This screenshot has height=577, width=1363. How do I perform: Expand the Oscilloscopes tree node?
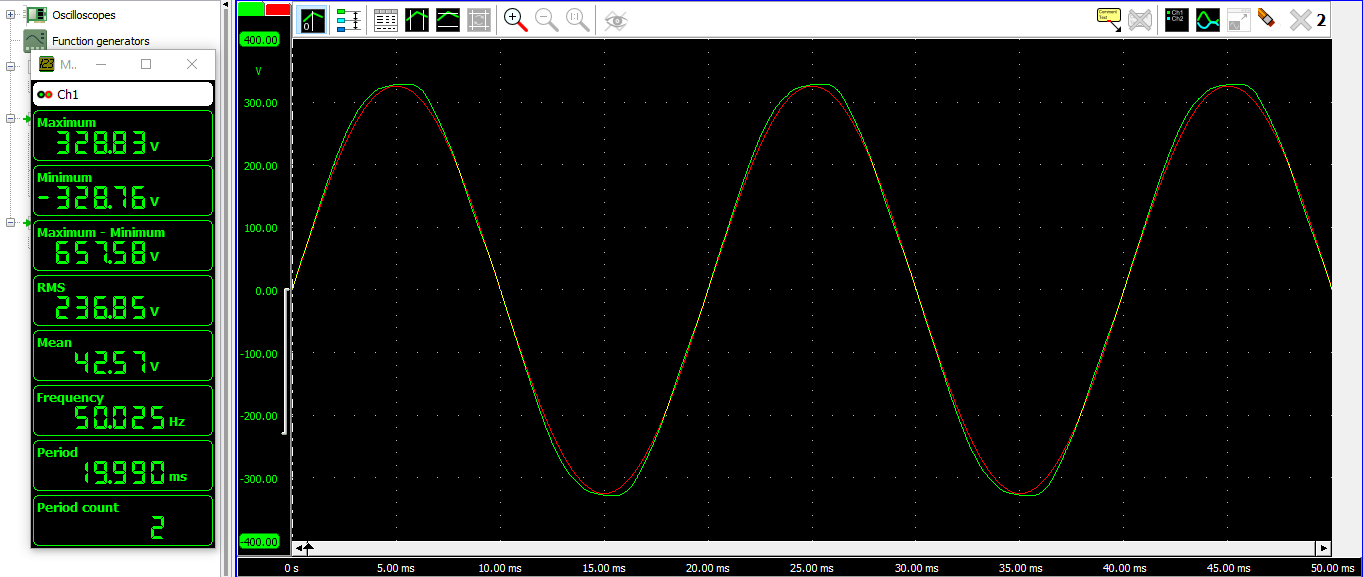(x=10, y=15)
